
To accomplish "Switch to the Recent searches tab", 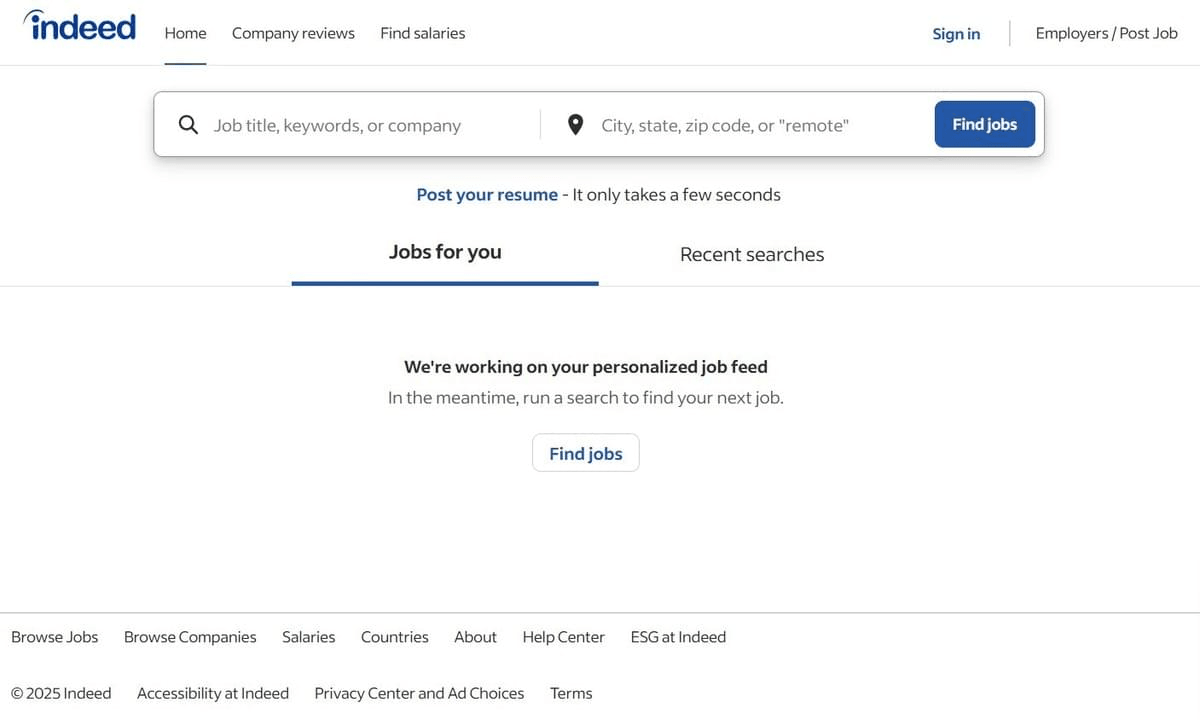I will pyautogui.click(x=751, y=253).
